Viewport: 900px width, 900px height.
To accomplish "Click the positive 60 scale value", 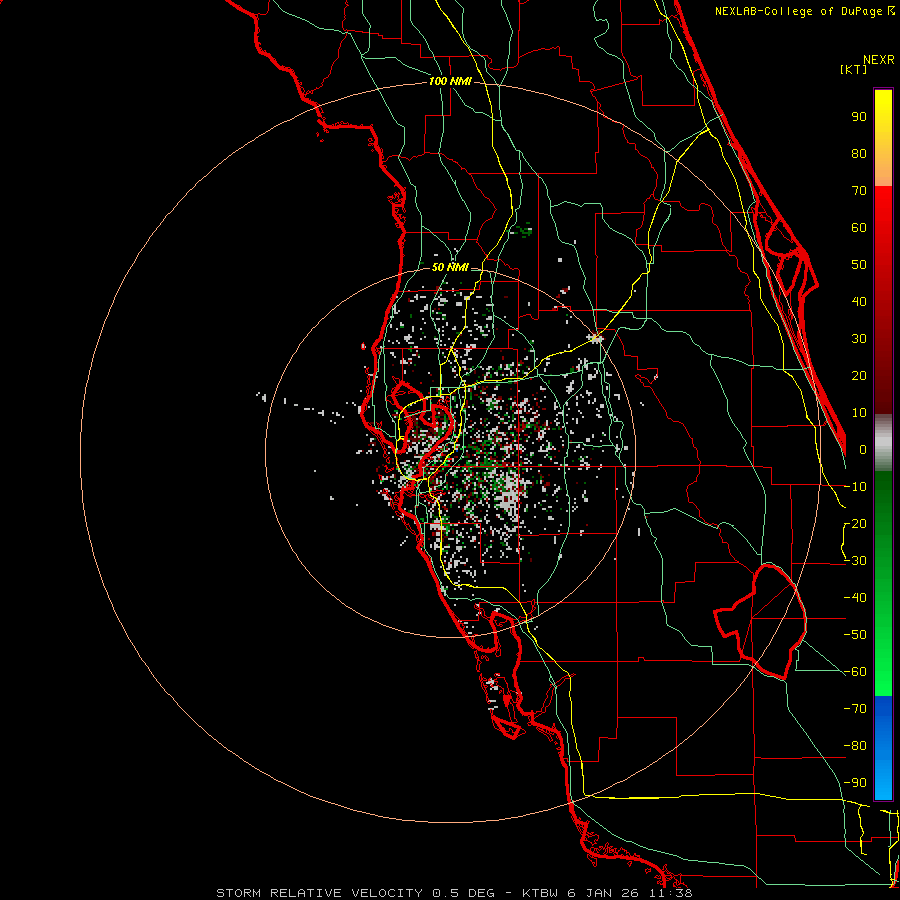I will point(859,228).
